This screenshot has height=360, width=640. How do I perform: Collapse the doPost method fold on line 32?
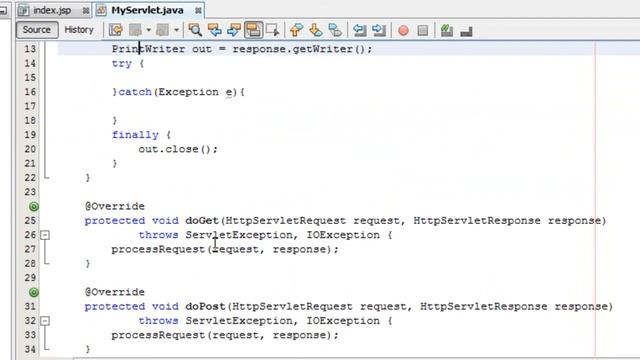pyautogui.click(x=45, y=321)
